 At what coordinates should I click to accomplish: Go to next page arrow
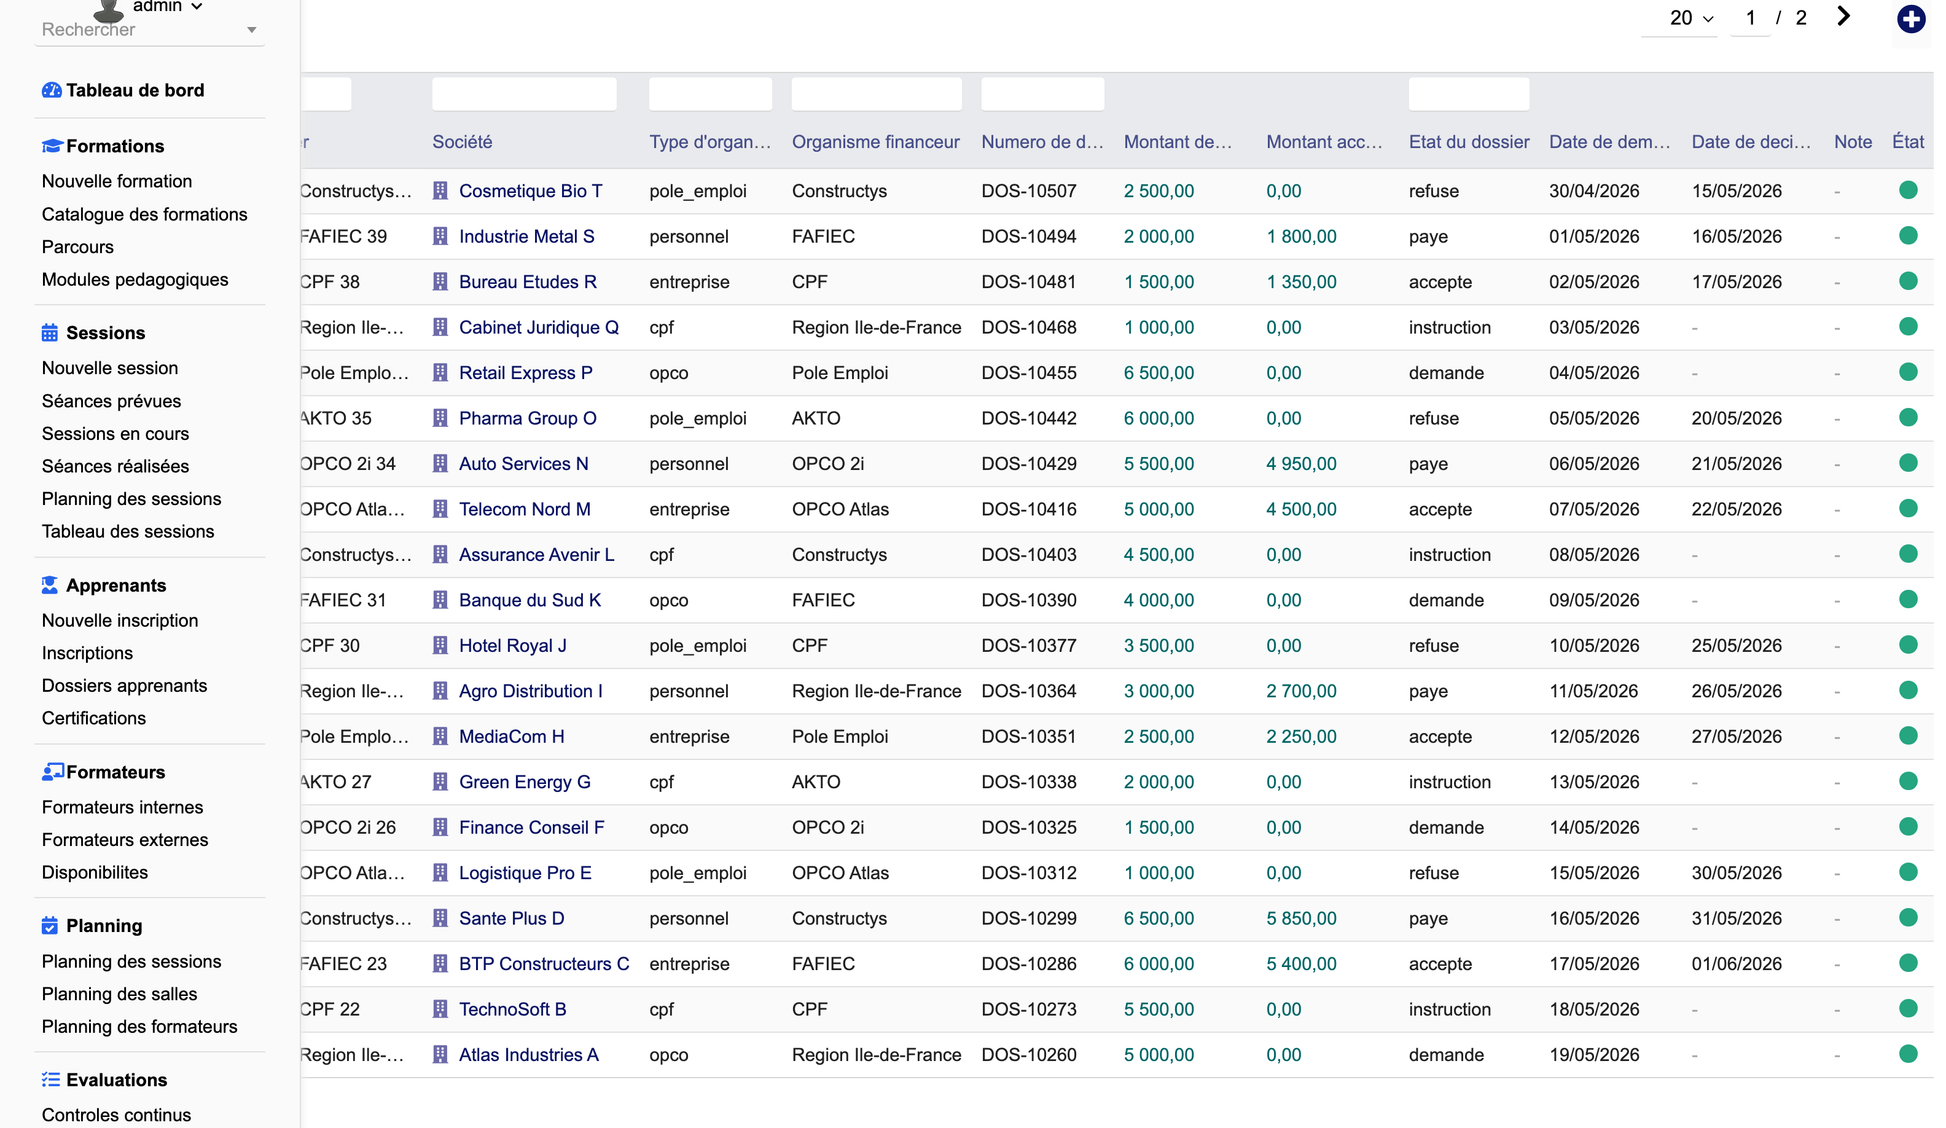point(1843,17)
